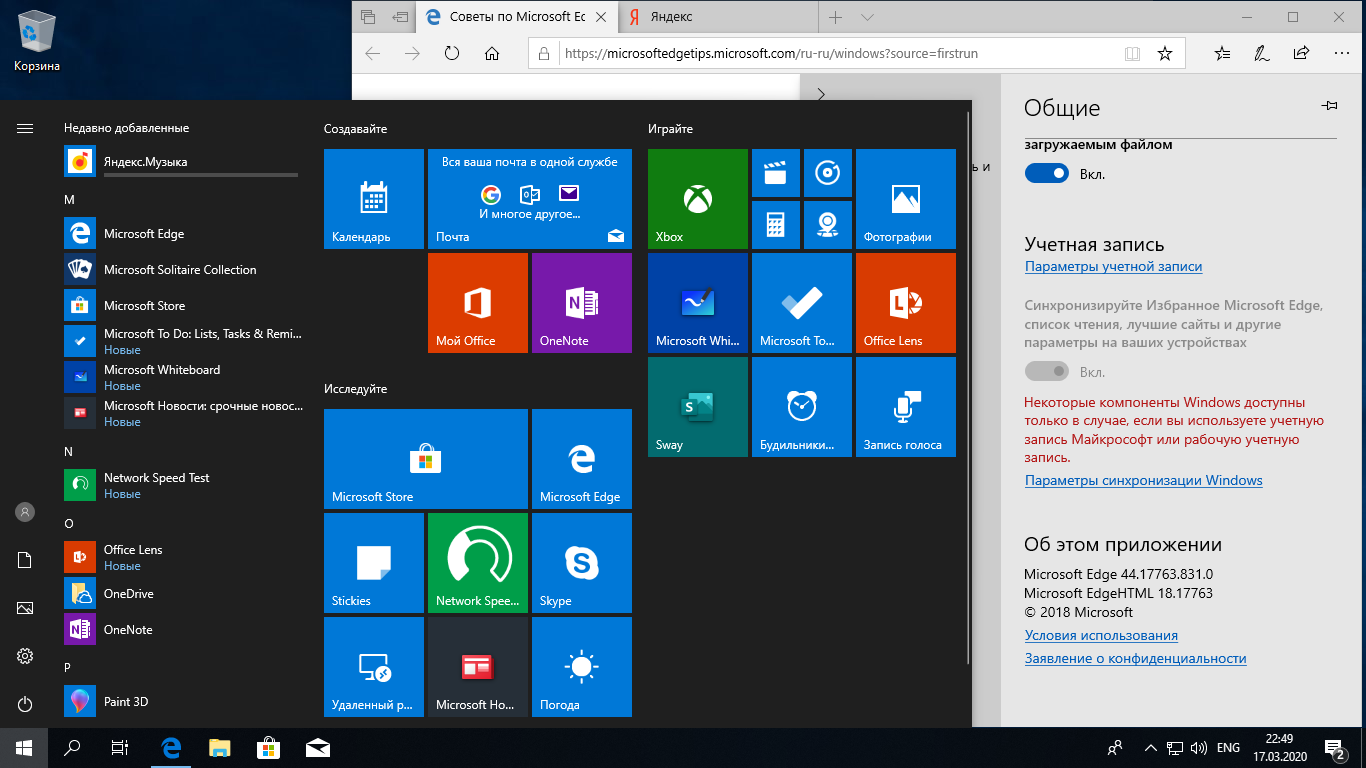Viewport: 1366px width, 768px height.
Task: Open Условия использования link
Action: point(1101,636)
